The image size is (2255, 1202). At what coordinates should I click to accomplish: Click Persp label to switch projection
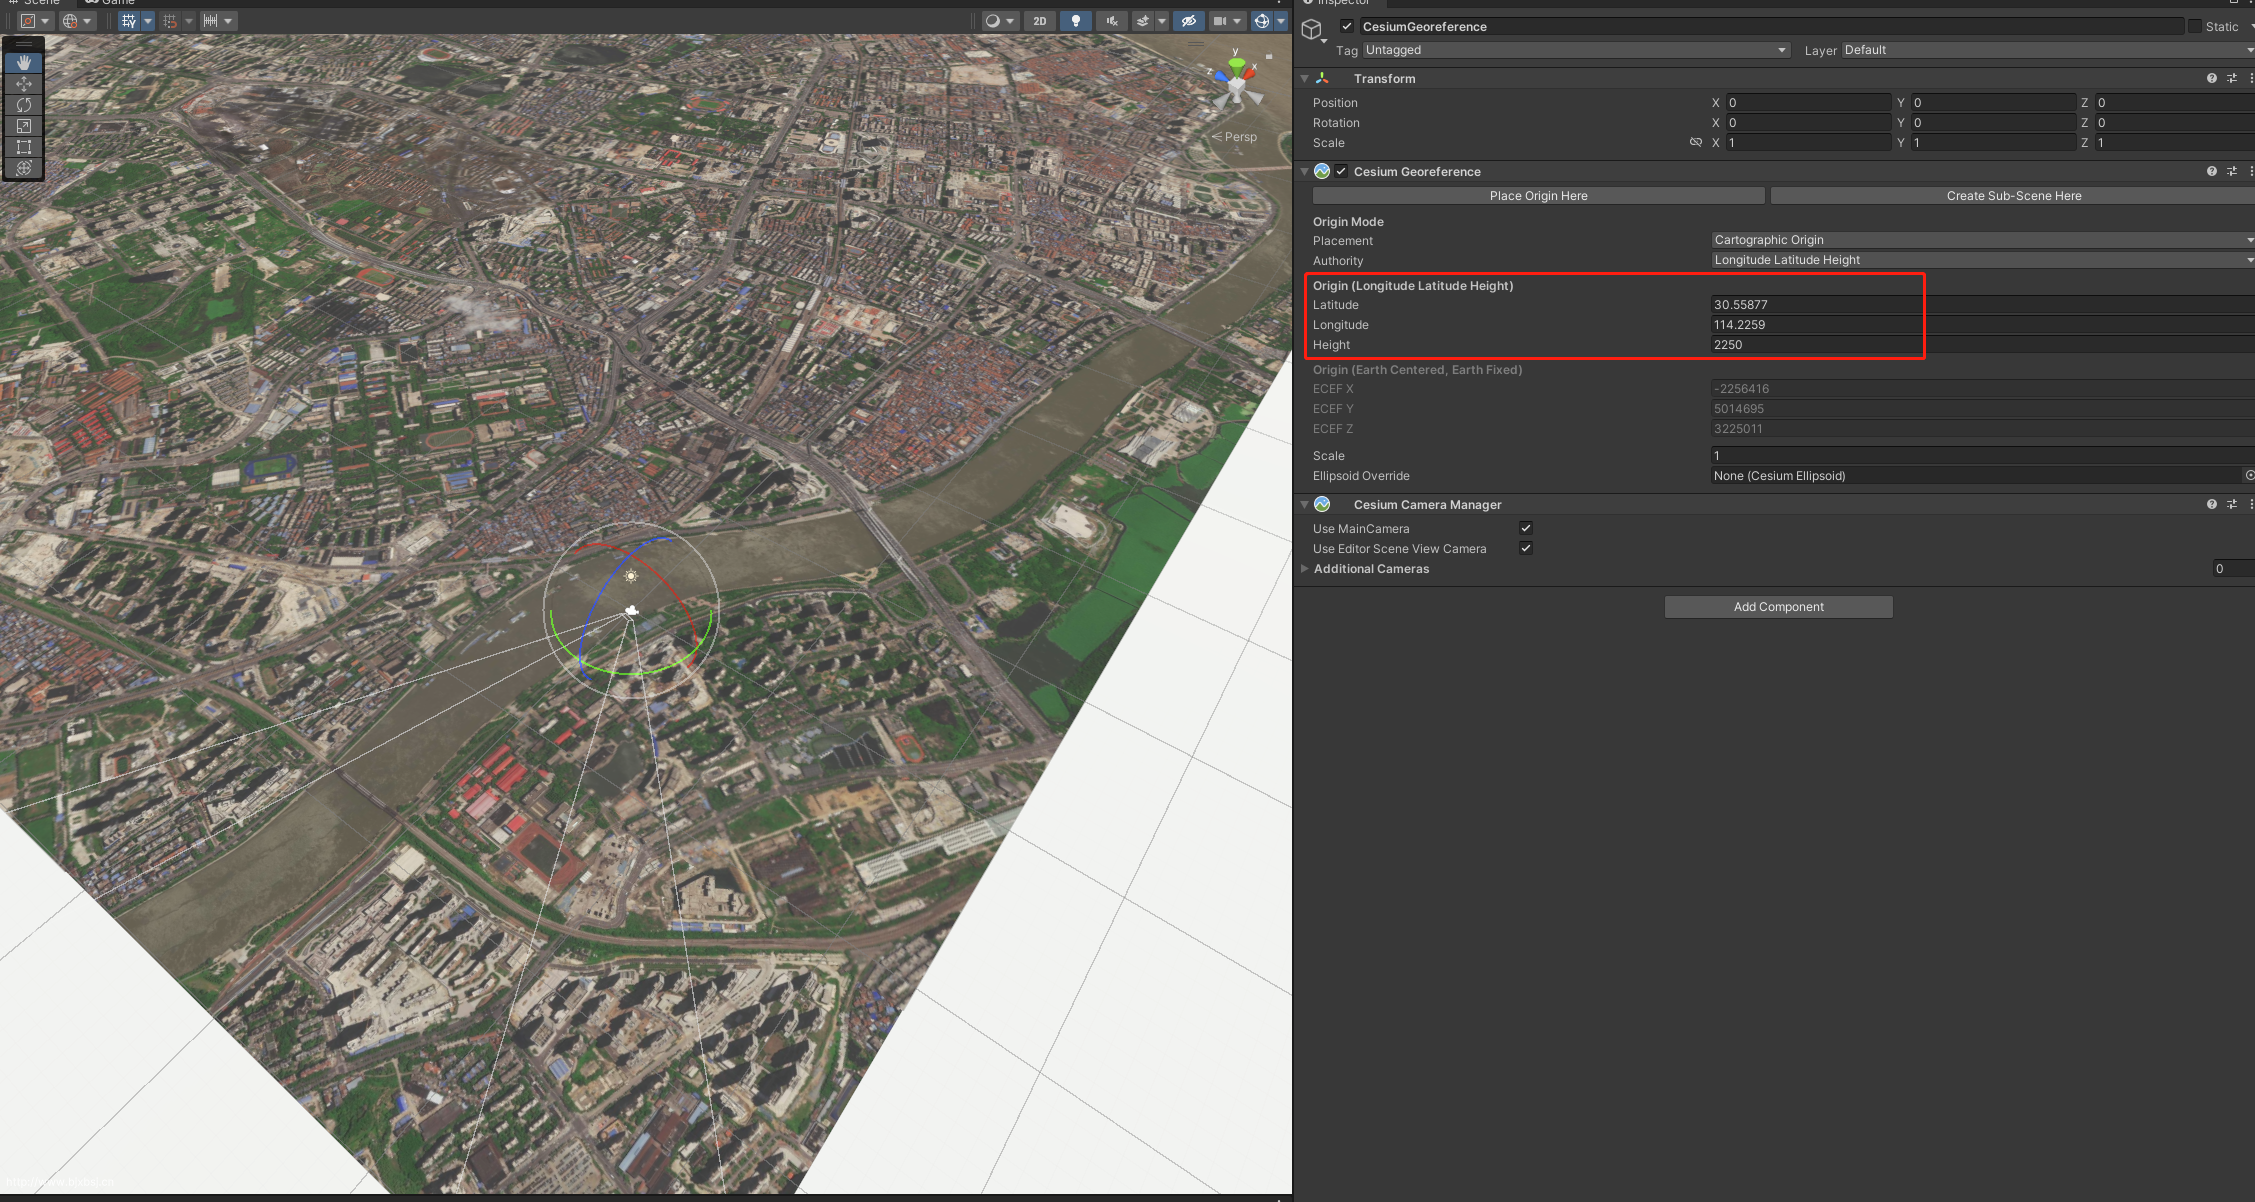pyautogui.click(x=1240, y=137)
